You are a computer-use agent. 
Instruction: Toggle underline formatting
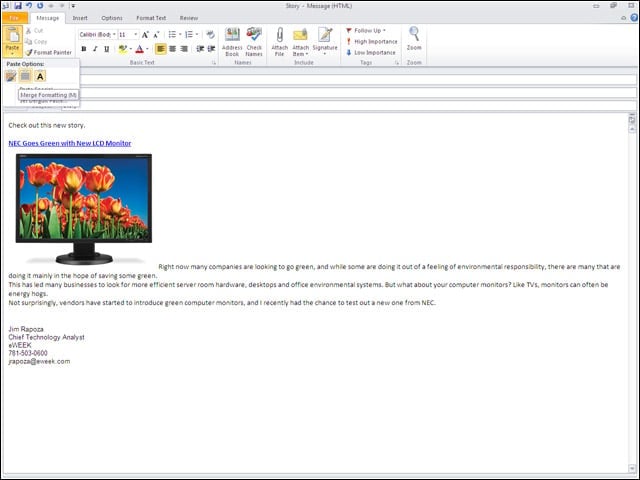pos(107,49)
